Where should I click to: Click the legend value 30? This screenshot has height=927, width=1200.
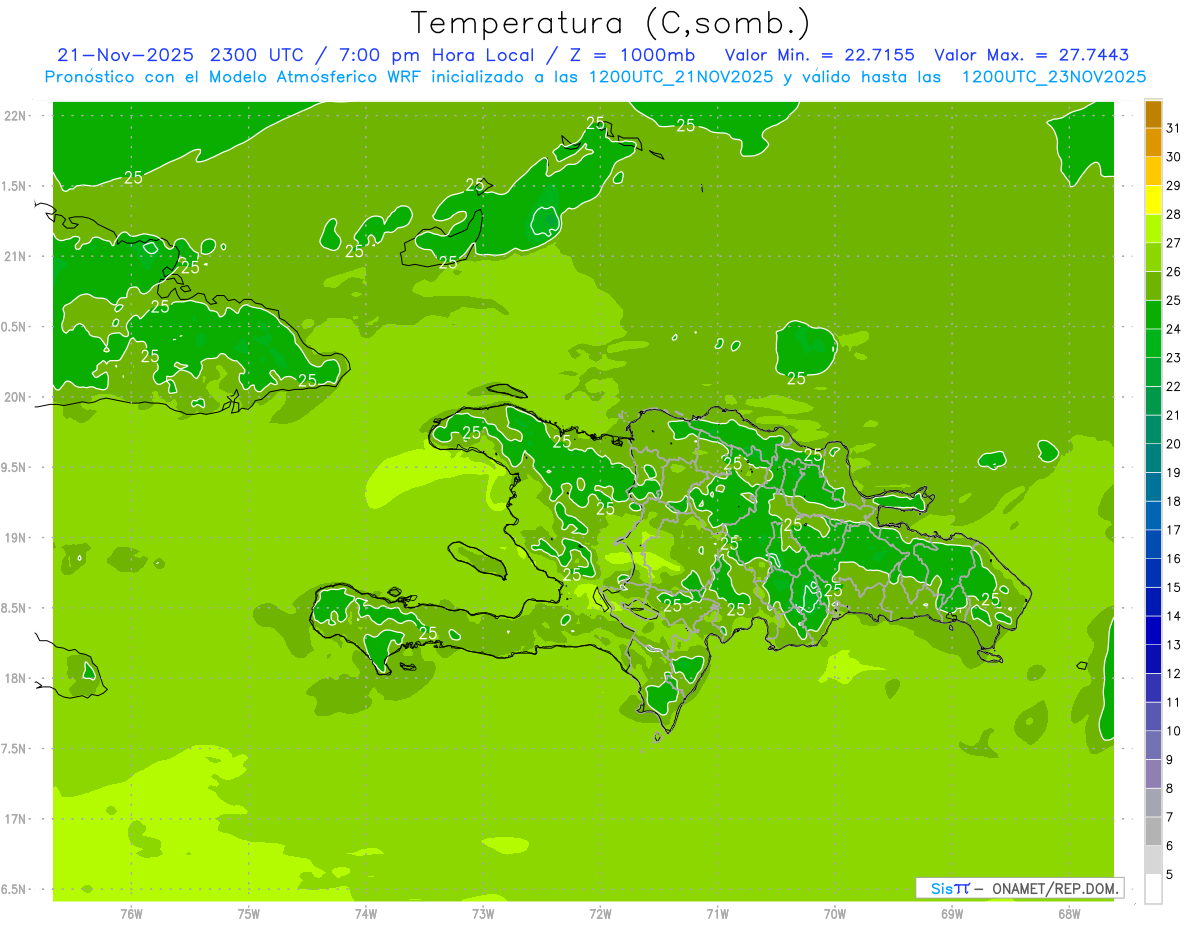click(1173, 157)
